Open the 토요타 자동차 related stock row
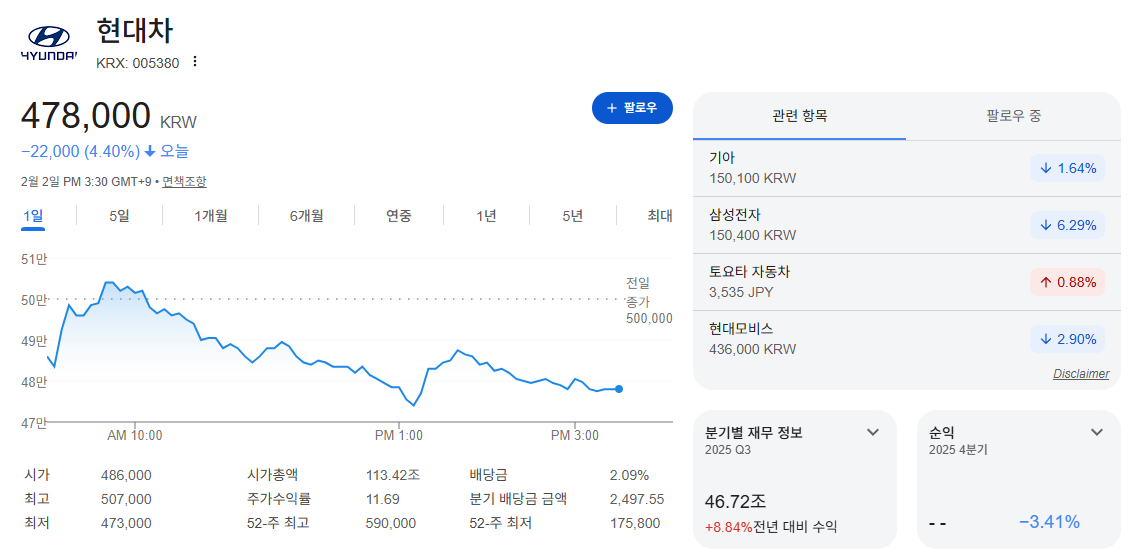This screenshot has height=558, width=1133. (x=907, y=282)
